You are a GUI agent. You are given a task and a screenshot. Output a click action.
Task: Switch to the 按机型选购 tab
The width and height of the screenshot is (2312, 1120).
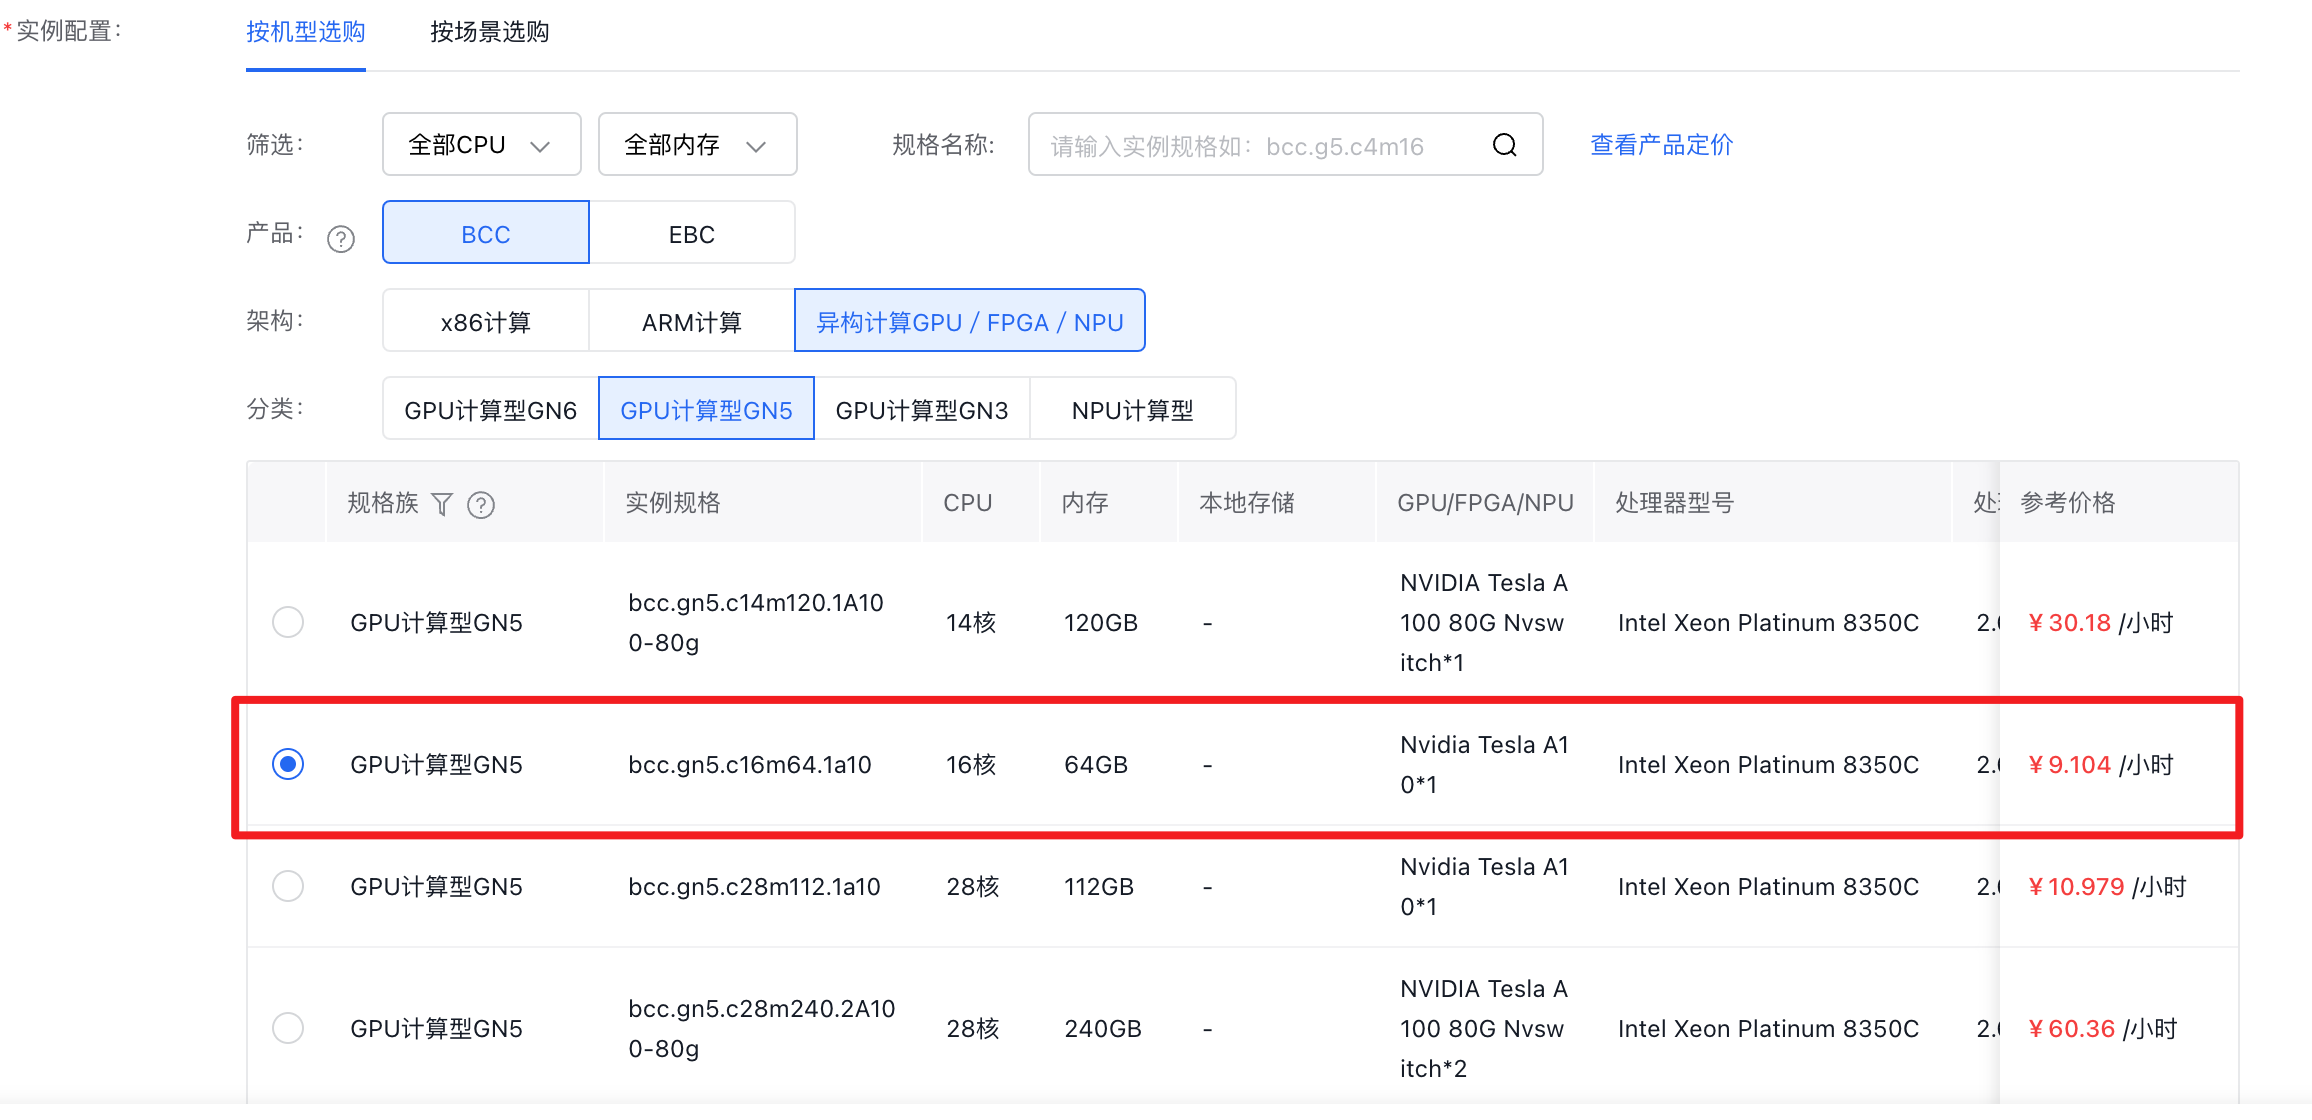coord(306,32)
